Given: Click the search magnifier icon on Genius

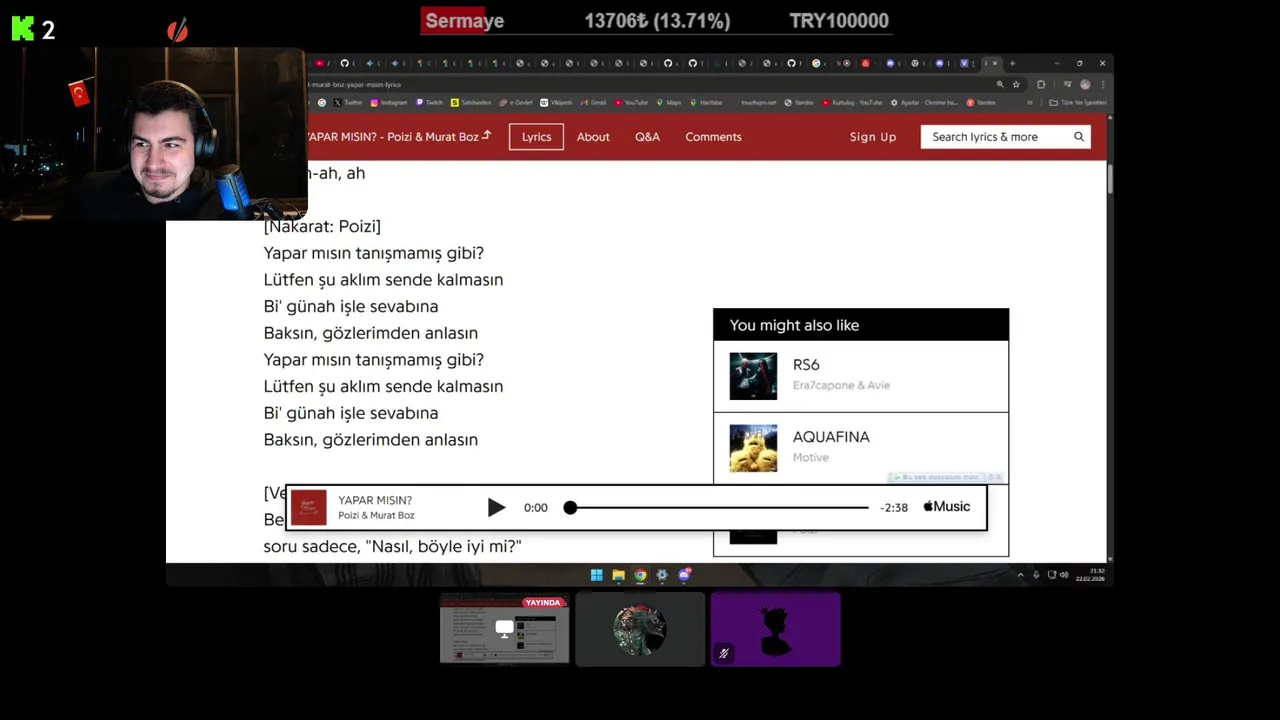Looking at the screenshot, I should (1079, 137).
